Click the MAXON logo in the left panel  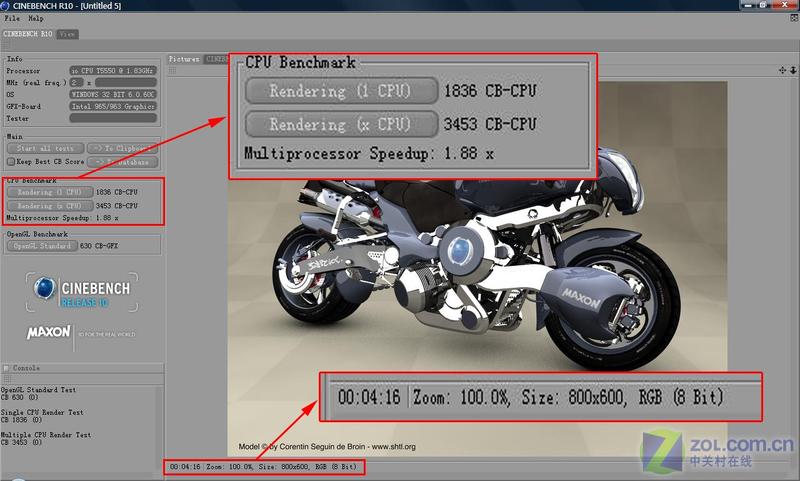(x=48, y=333)
